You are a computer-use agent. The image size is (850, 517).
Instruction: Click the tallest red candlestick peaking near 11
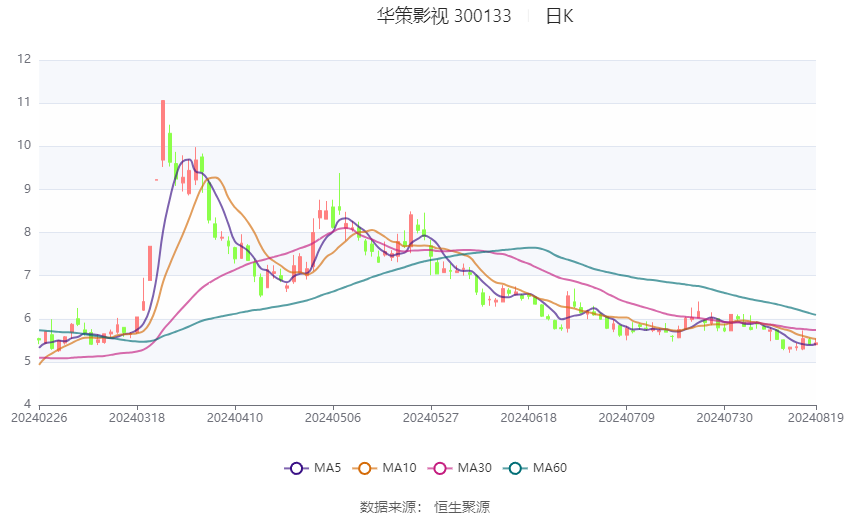[163, 131]
